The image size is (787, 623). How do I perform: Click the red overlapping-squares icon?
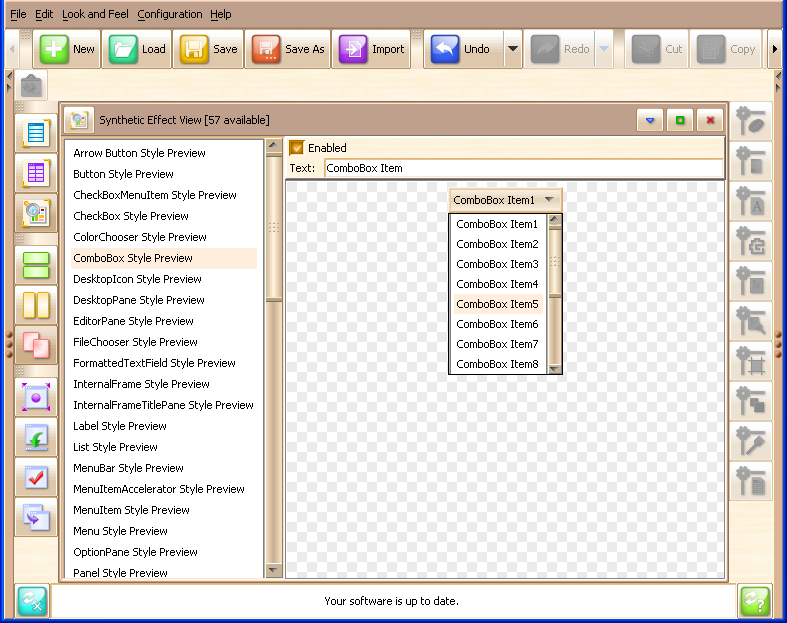pos(36,345)
